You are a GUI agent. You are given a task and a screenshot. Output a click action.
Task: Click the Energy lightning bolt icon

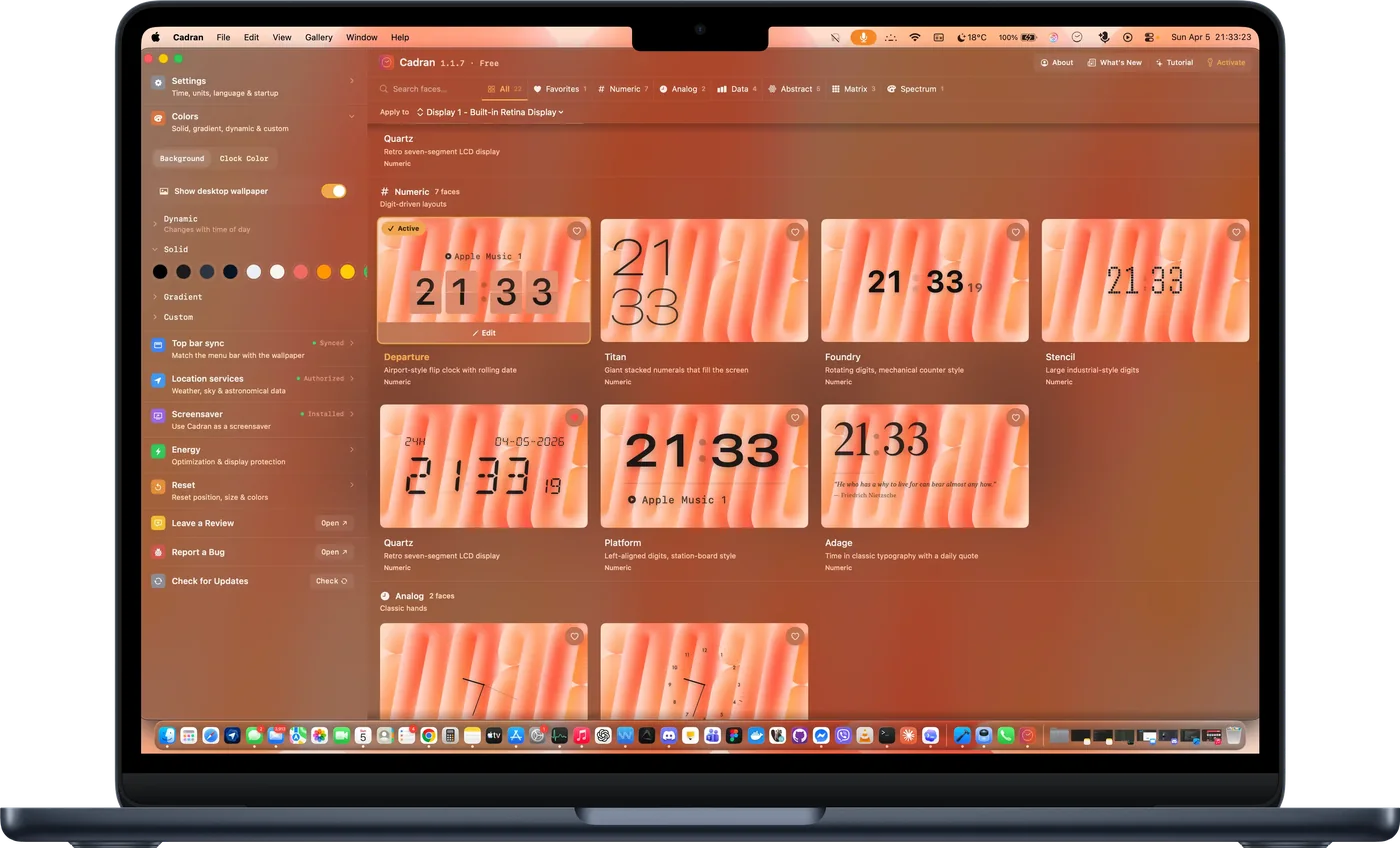158,451
